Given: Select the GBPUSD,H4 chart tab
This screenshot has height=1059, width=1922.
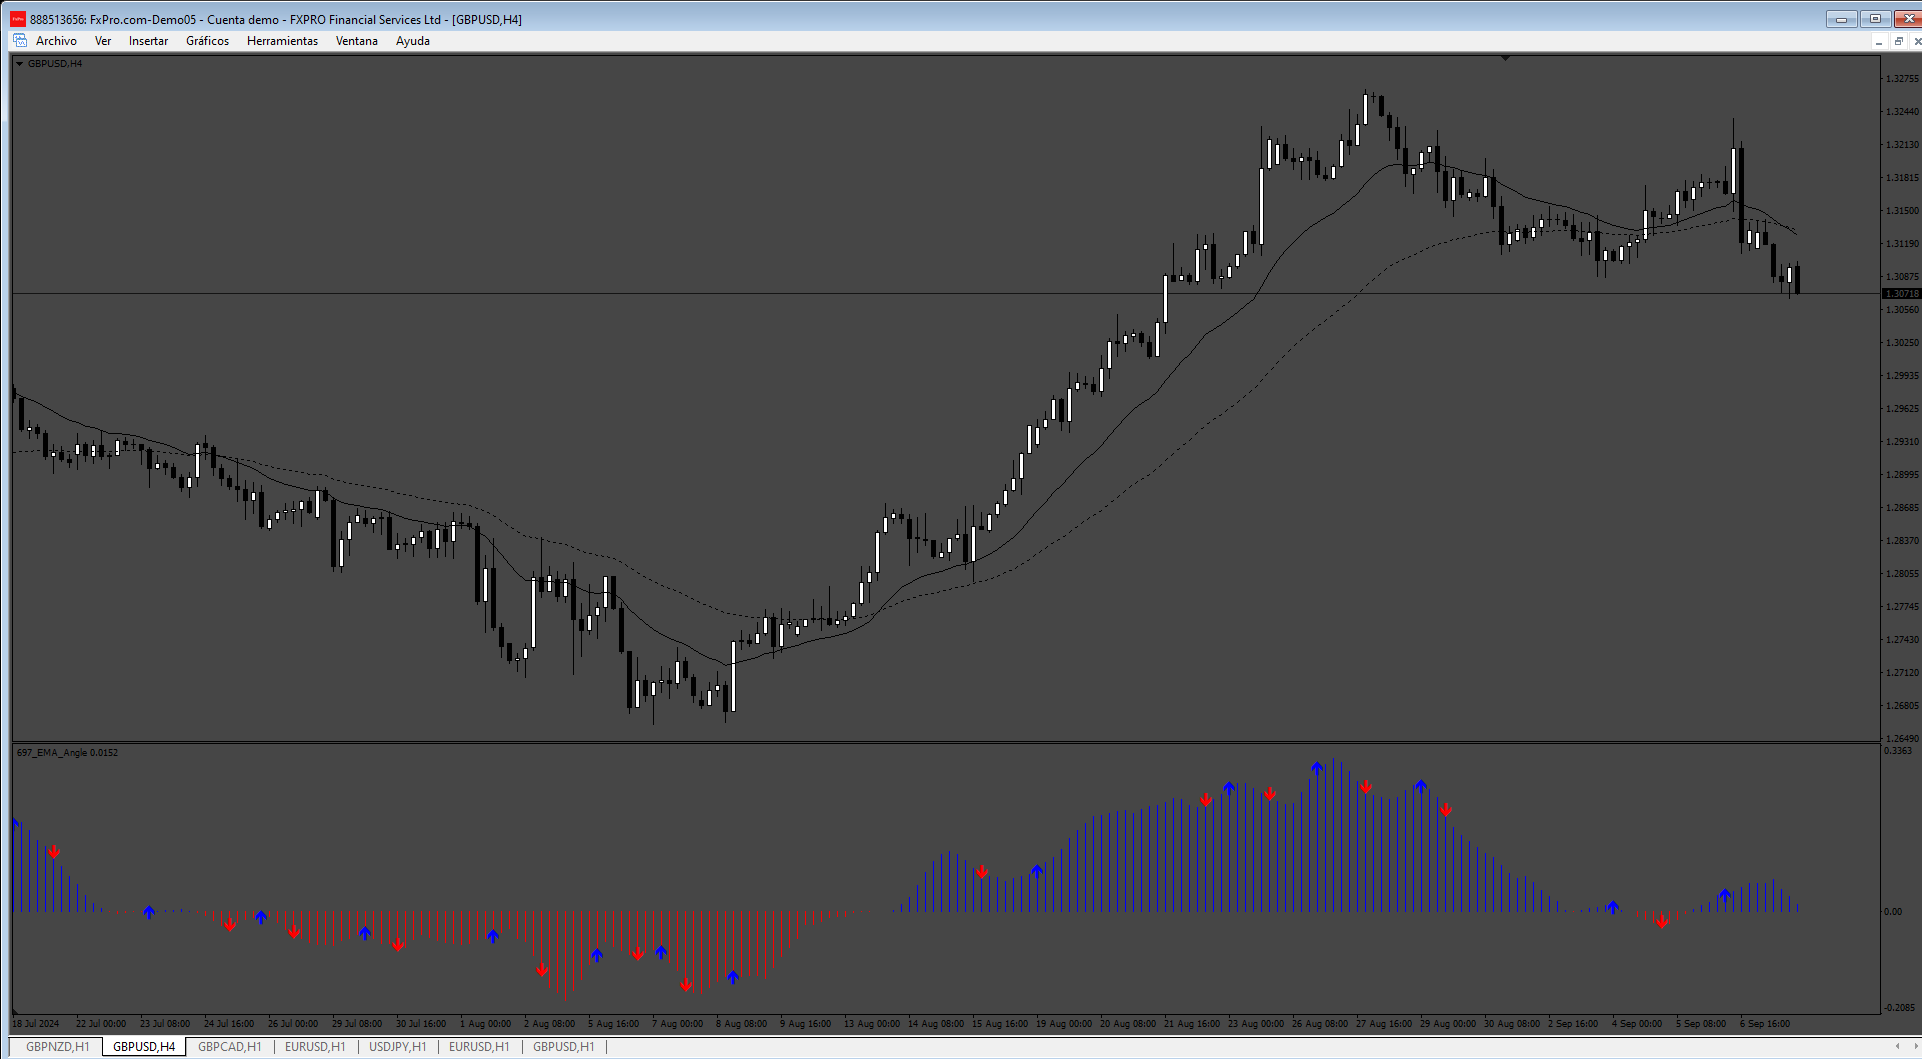Looking at the screenshot, I should coord(144,1047).
